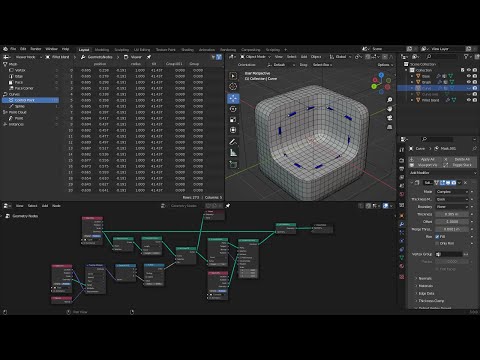Click the viewport zoom magnifier icon
Image resolution: width=480 pixels, height=360 pixels.
(389, 100)
